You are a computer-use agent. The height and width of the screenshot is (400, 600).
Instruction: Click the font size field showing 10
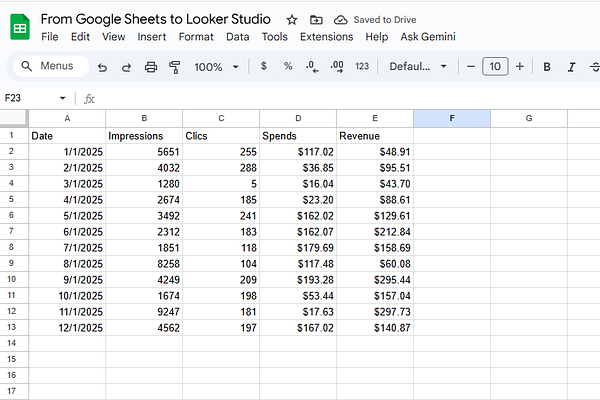[x=495, y=67]
